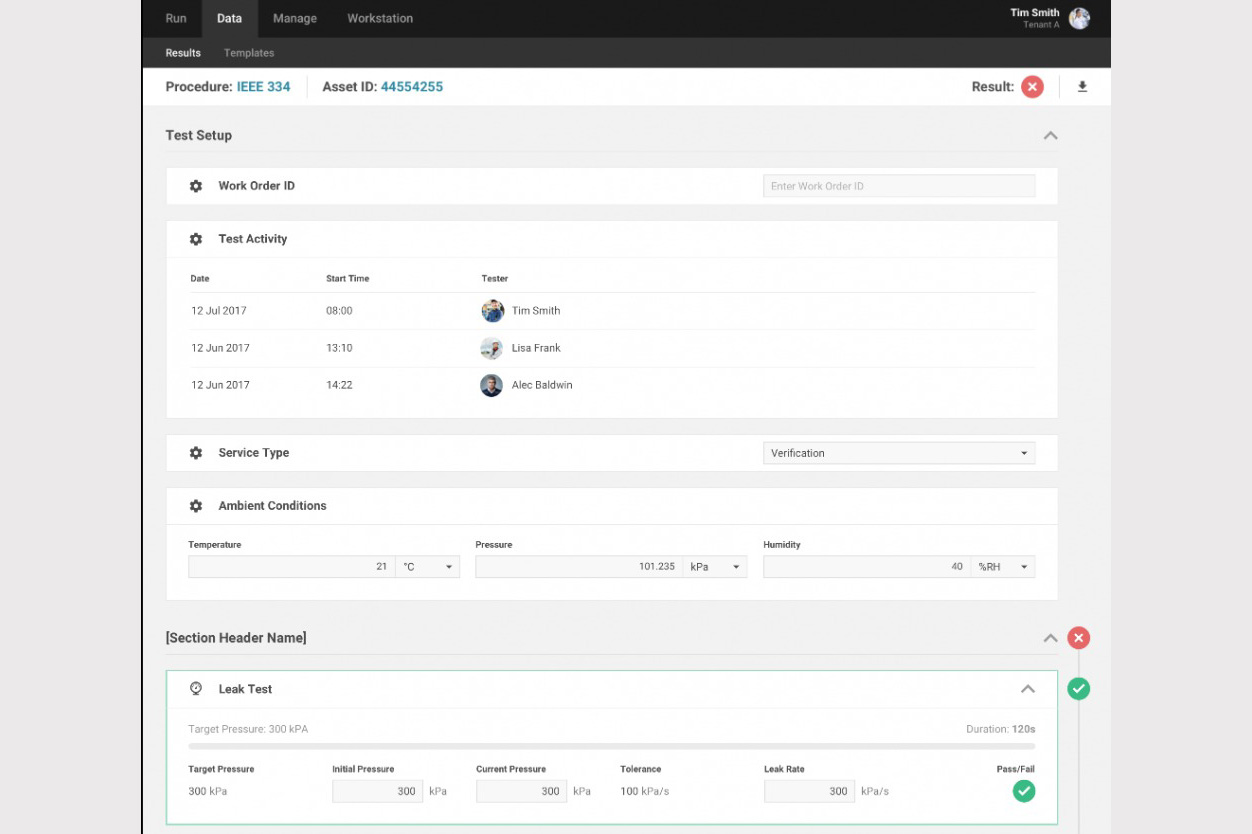Click the green Pass/Fail checkmark in Leak Test
The height and width of the screenshot is (834, 1252).
[x=1023, y=791]
